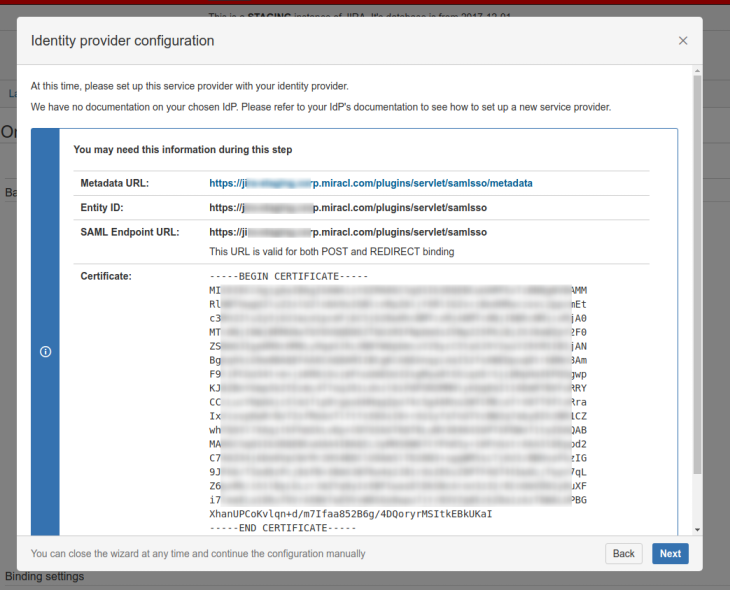Viewport: 730px width, 590px height.
Task: Click the BEGIN CERTIFICATE line
Action: [289, 277]
